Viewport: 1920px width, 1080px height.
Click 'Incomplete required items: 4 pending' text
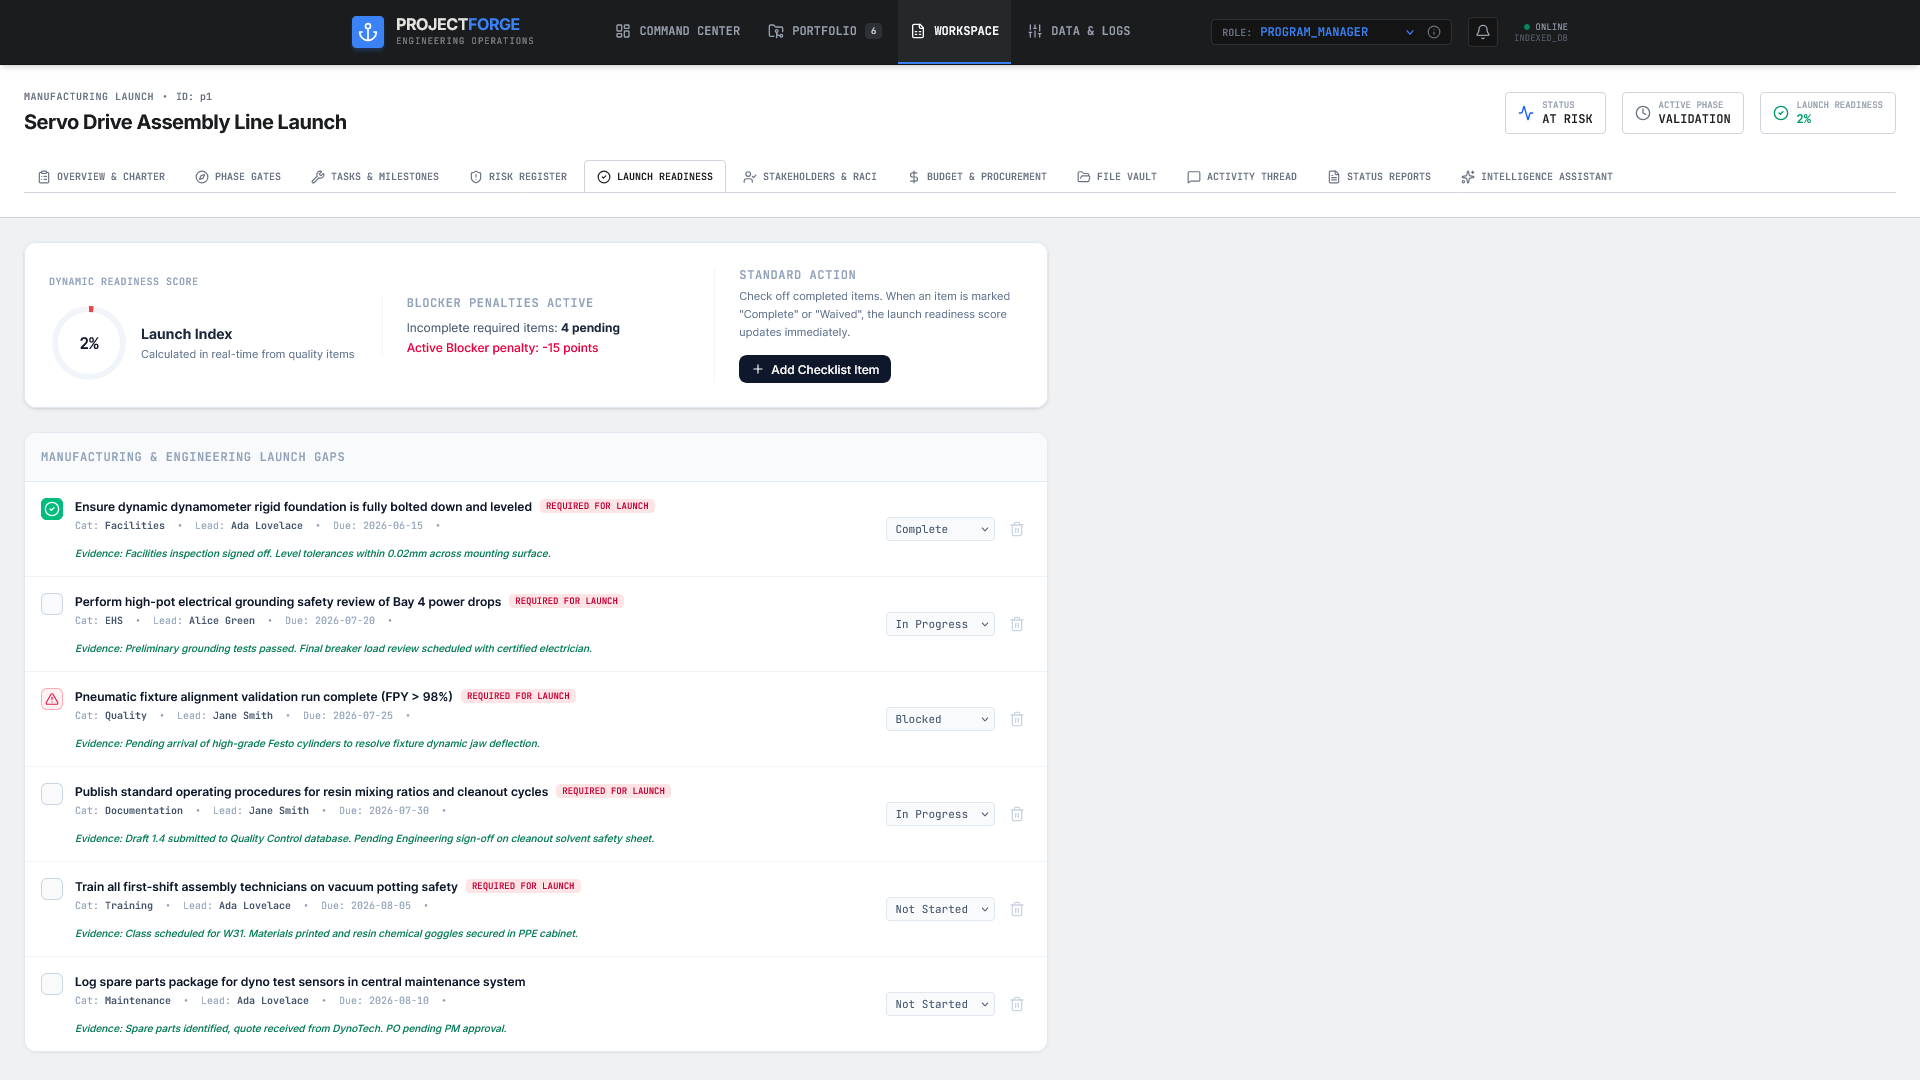point(513,328)
